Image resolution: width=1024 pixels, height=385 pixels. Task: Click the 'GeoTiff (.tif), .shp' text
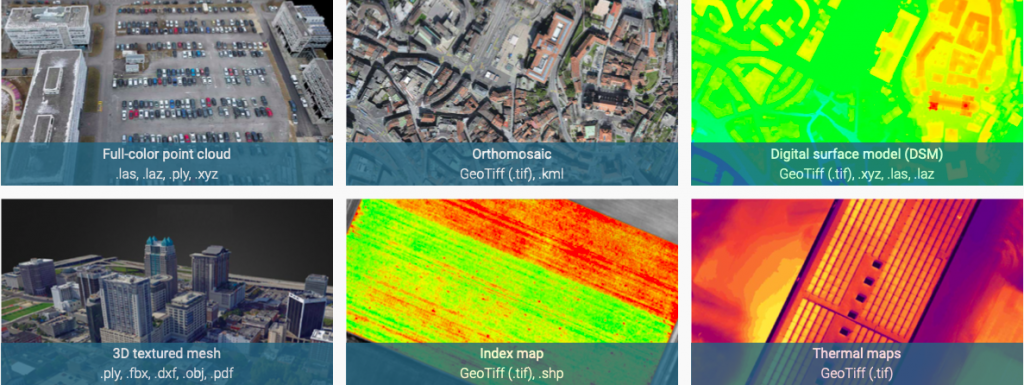[511, 374]
